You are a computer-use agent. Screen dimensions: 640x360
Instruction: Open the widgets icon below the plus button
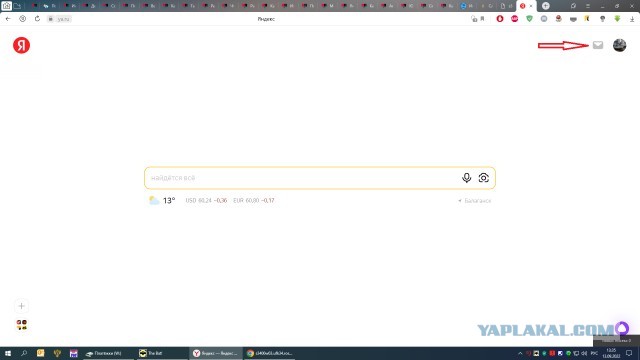point(22,325)
